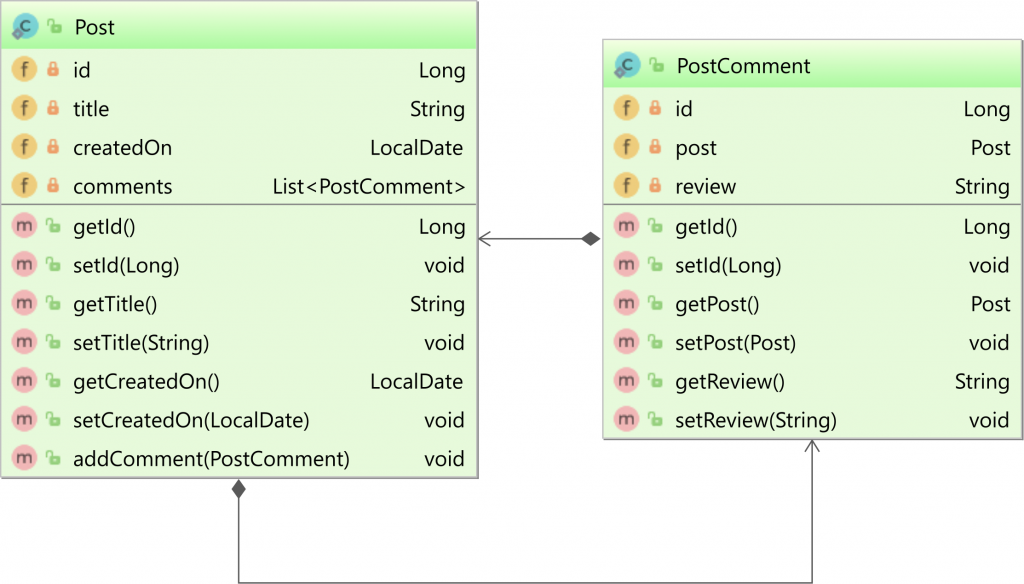The height and width of the screenshot is (584, 1024).
Task: Select the comments field name
Action: click(123, 187)
